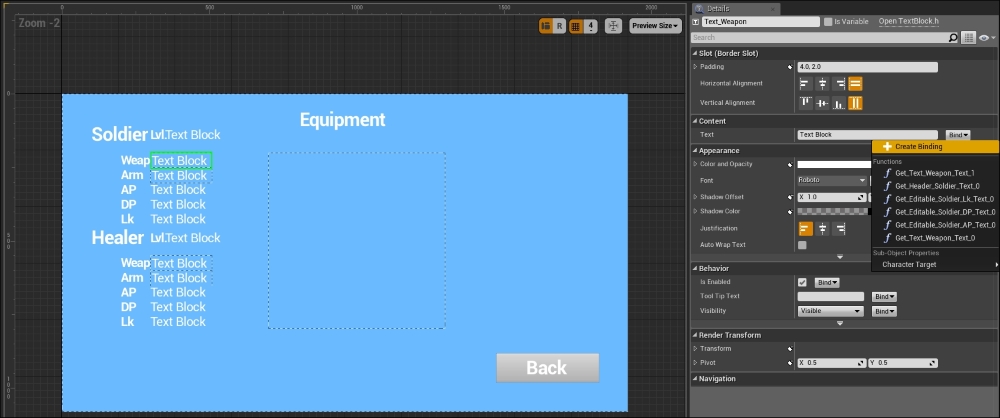Image resolution: width=1000 pixels, height=418 pixels.
Task: Expand Color and Opacity property
Action: click(x=696, y=164)
